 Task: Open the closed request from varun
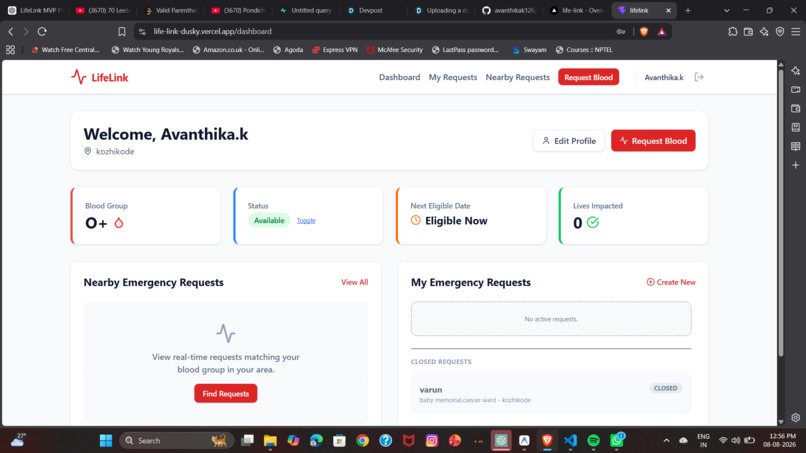tap(551, 394)
